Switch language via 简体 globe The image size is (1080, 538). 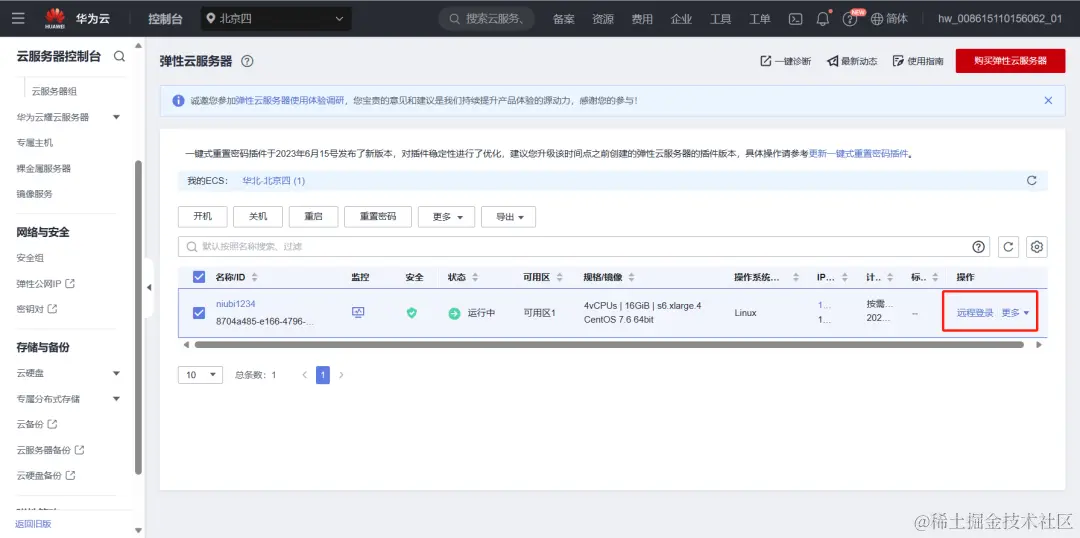tap(889, 19)
